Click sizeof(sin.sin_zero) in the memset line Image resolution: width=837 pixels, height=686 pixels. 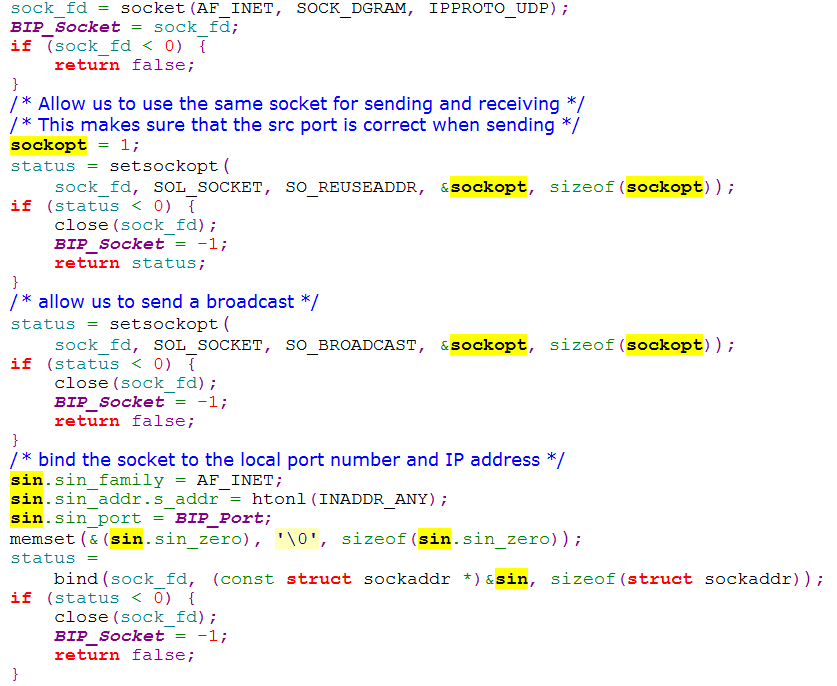pos(451,539)
